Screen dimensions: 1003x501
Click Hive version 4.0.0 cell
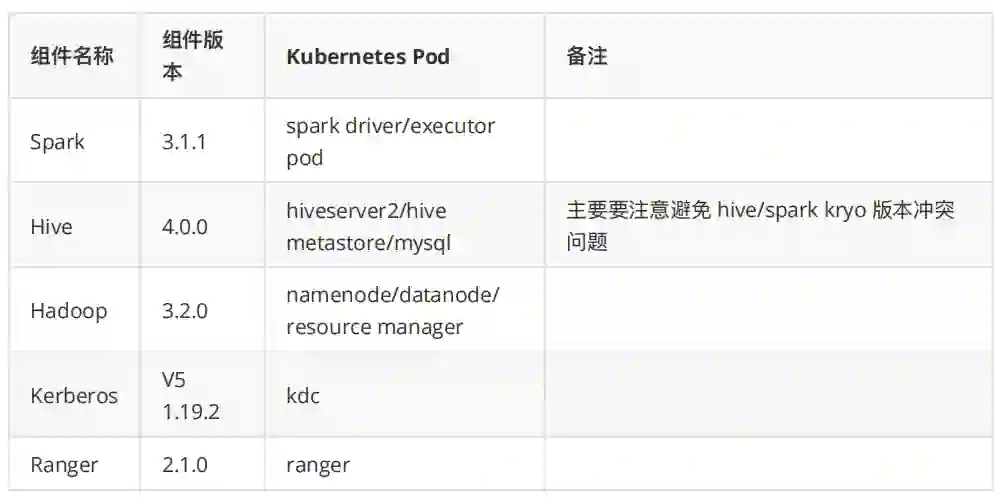click(x=185, y=226)
